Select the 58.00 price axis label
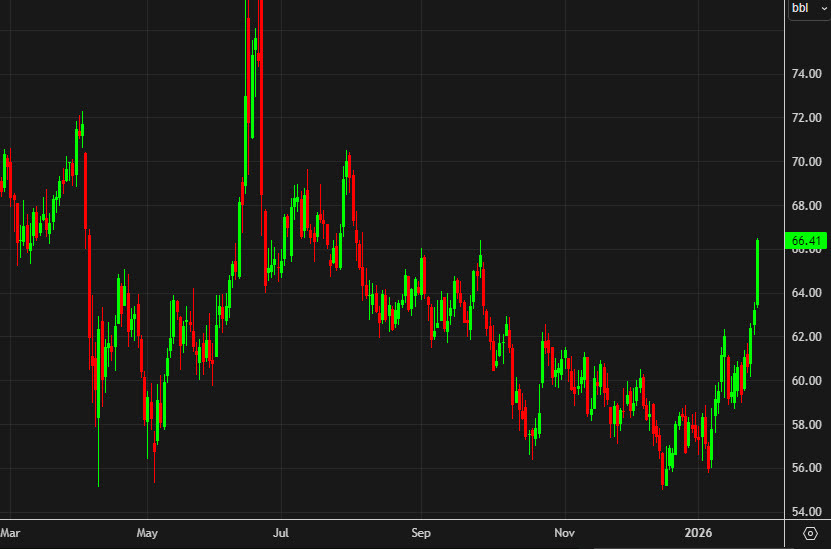The height and width of the screenshot is (549, 831). click(806, 425)
